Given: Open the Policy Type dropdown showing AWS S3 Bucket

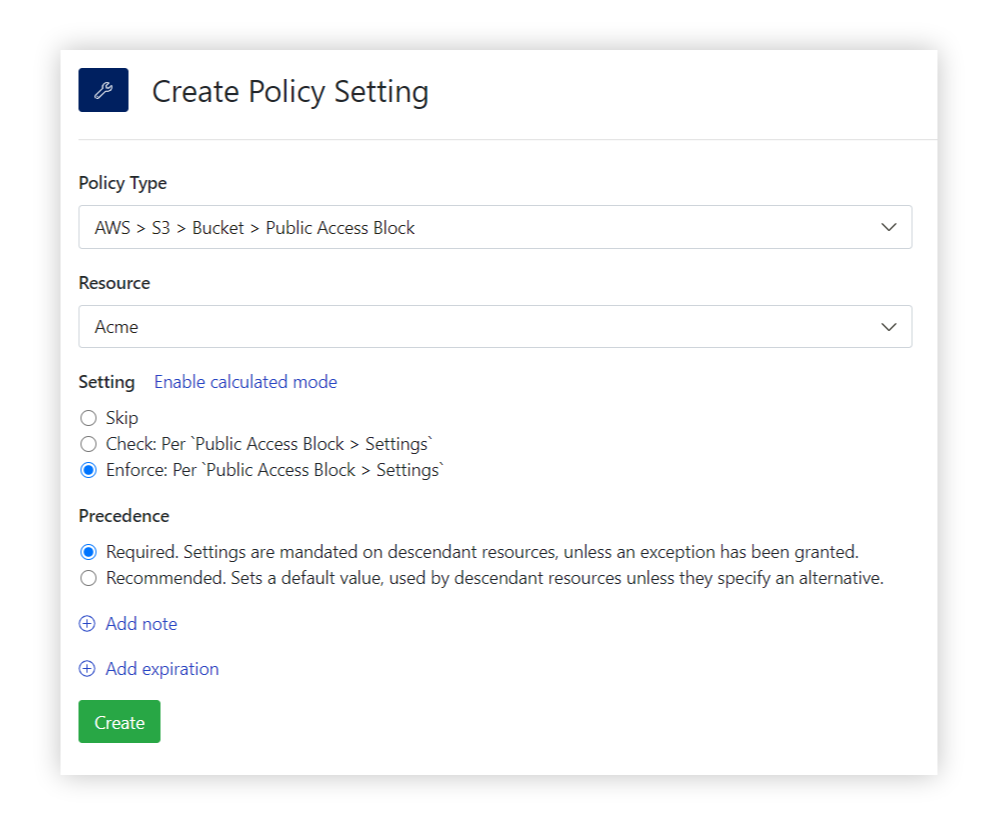Looking at the screenshot, I should [x=495, y=227].
